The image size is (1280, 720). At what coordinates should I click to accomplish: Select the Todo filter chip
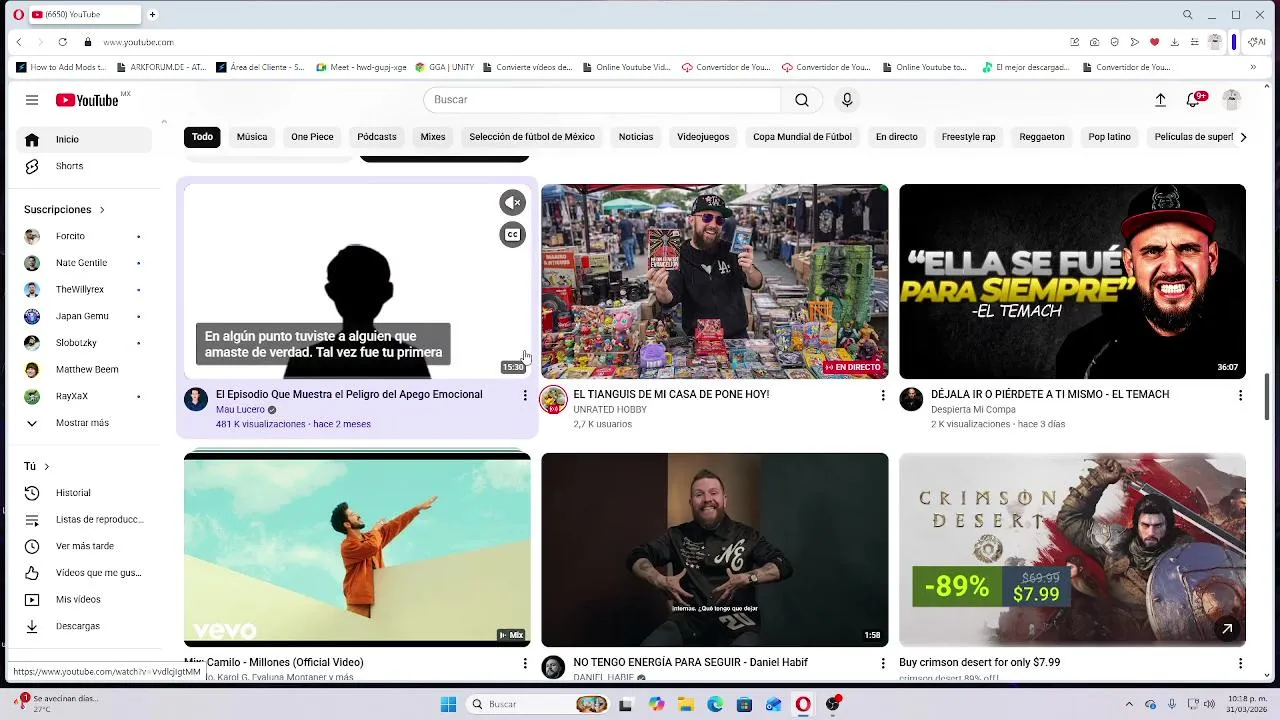point(203,137)
